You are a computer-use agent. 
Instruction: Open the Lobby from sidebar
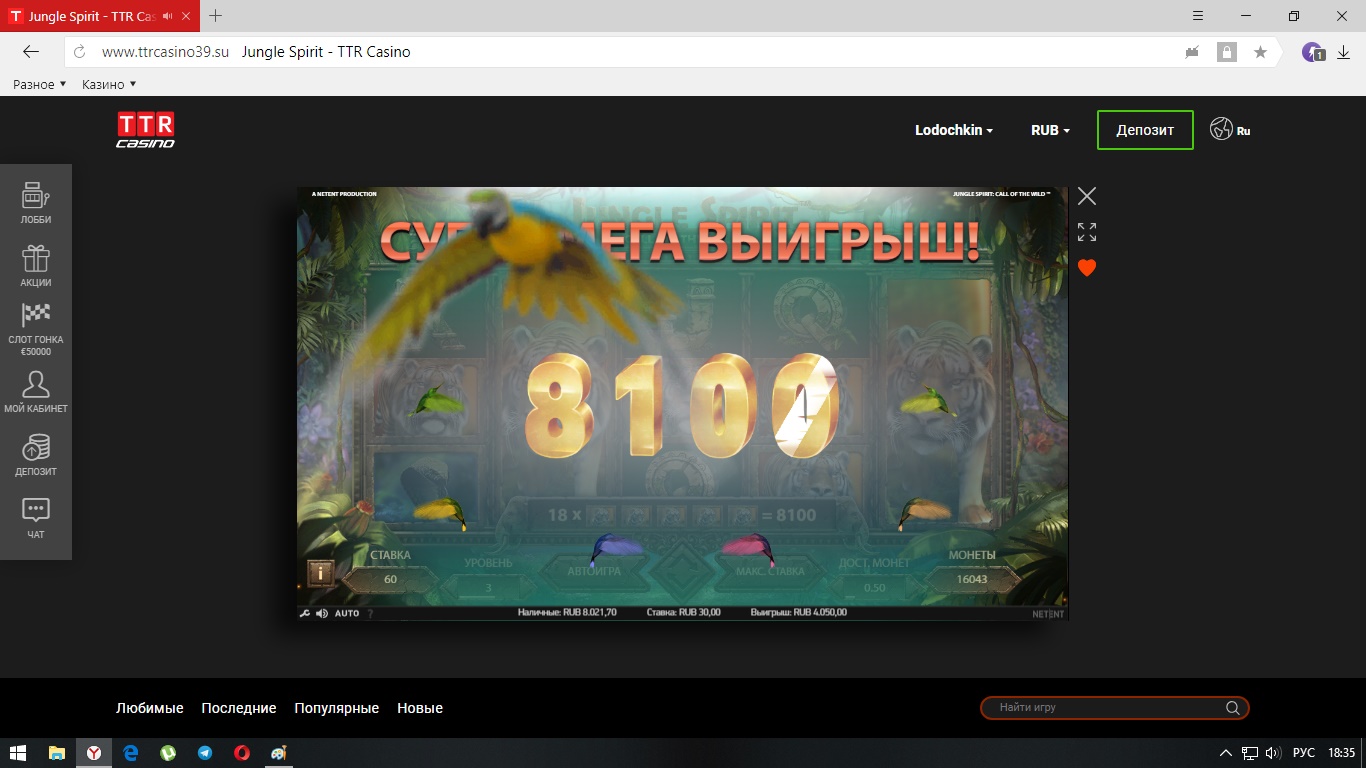36,202
